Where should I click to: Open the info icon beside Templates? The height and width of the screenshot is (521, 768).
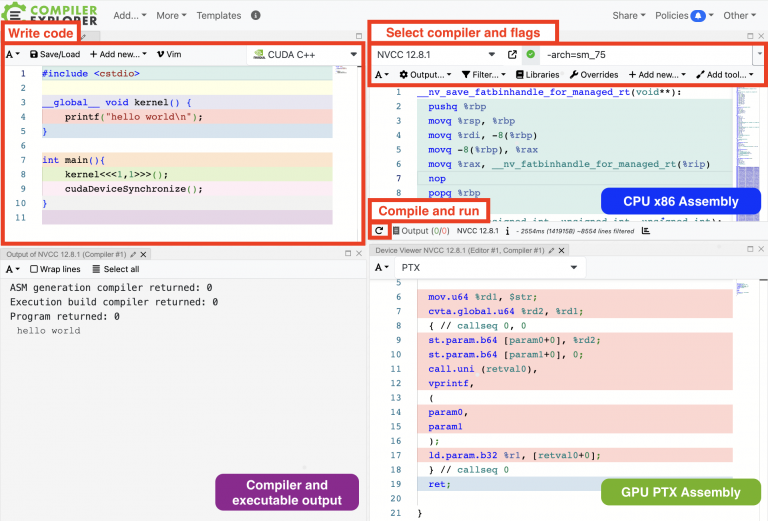(256, 15)
